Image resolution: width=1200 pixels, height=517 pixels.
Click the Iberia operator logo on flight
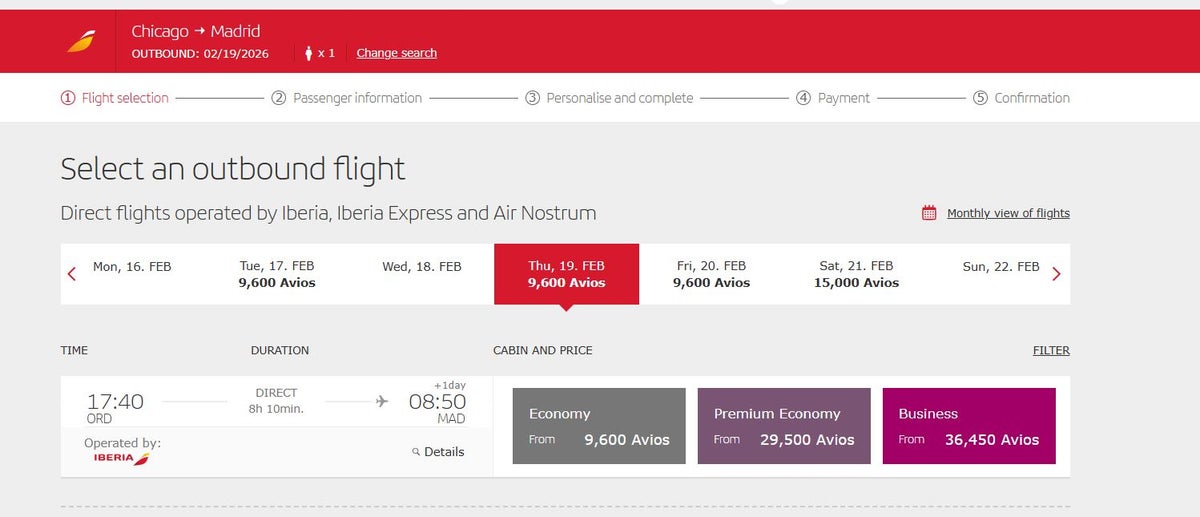point(121,459)
